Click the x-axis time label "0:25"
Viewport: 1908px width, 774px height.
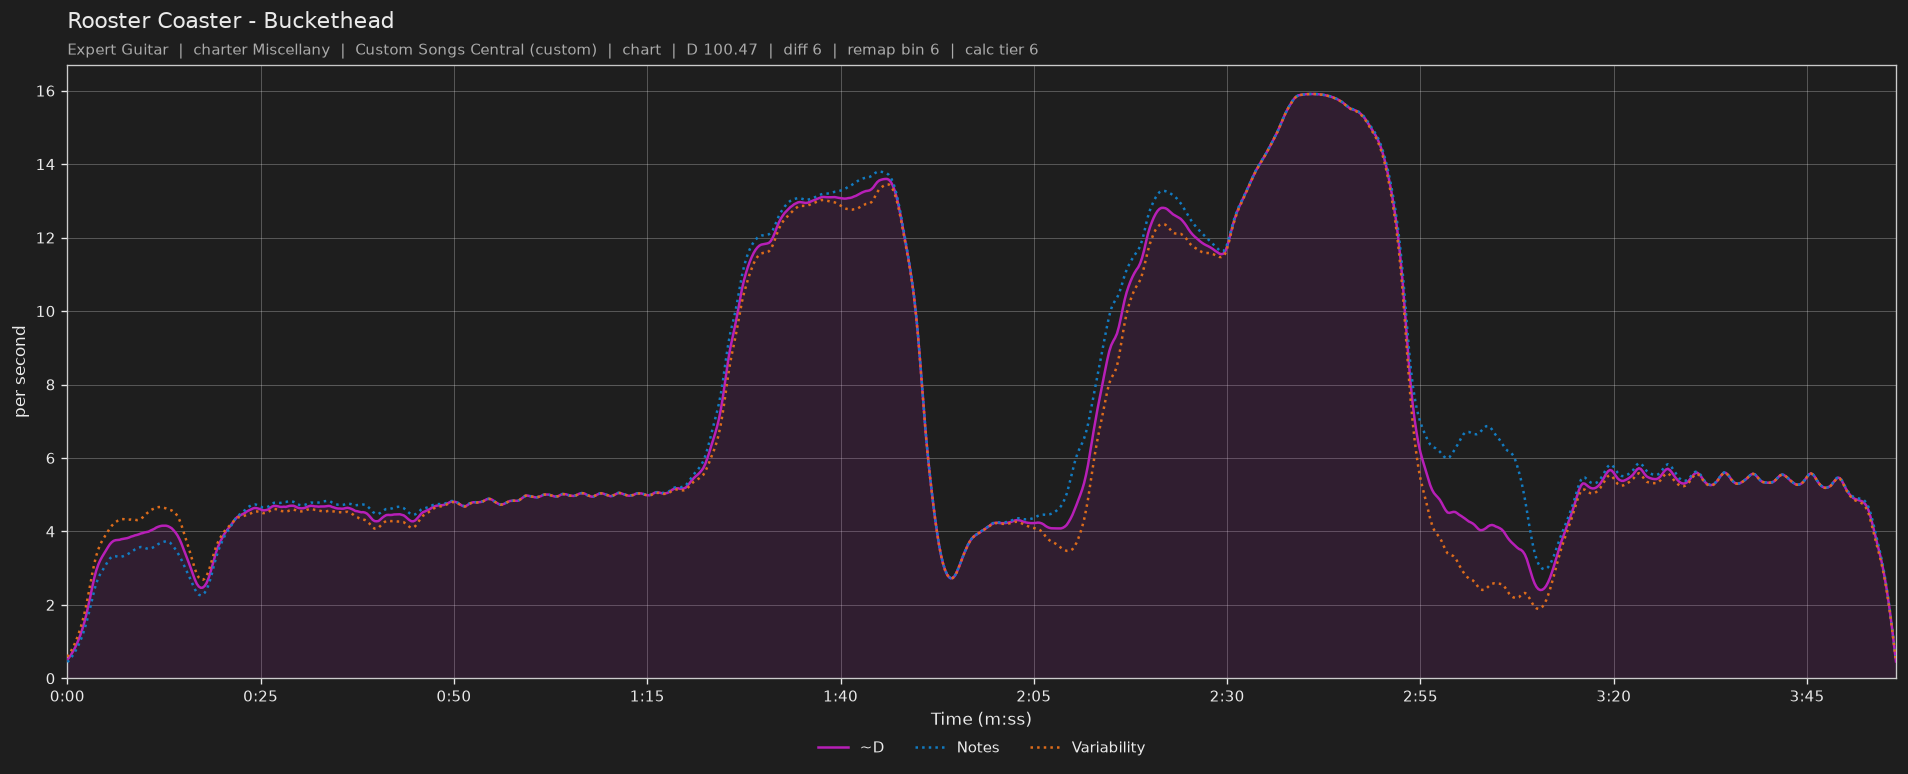pos(261,697)
